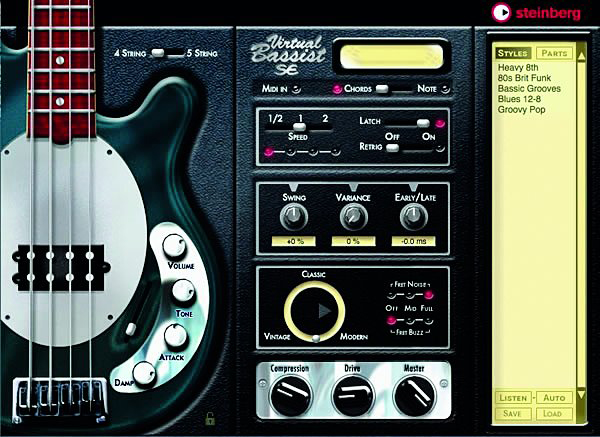Set Fret Noise to Off LED

391,295
